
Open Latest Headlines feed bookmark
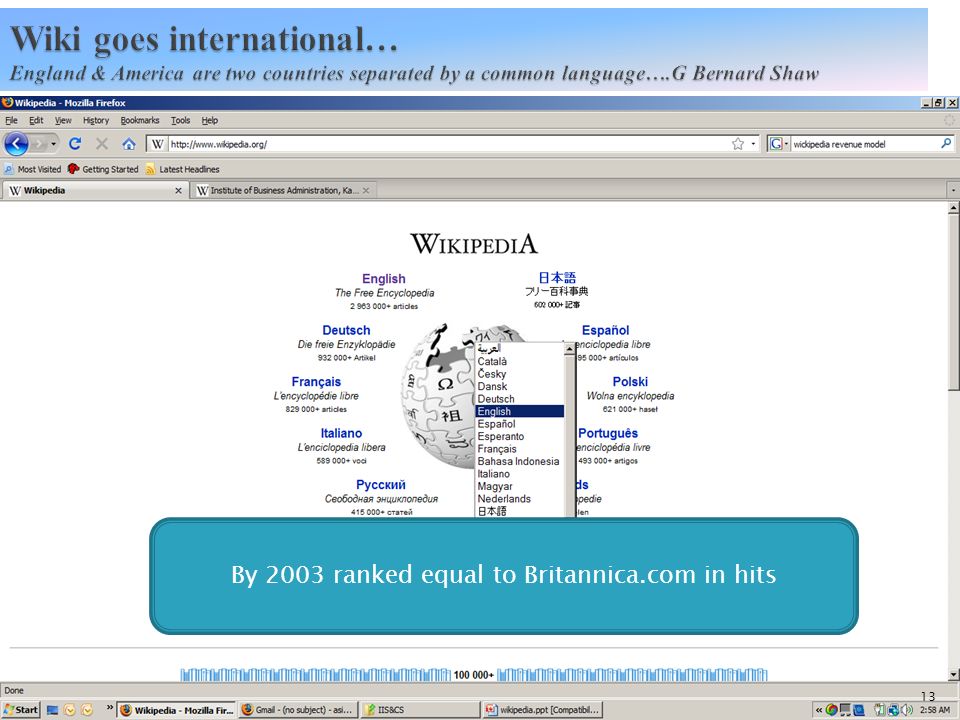point(182,169)
